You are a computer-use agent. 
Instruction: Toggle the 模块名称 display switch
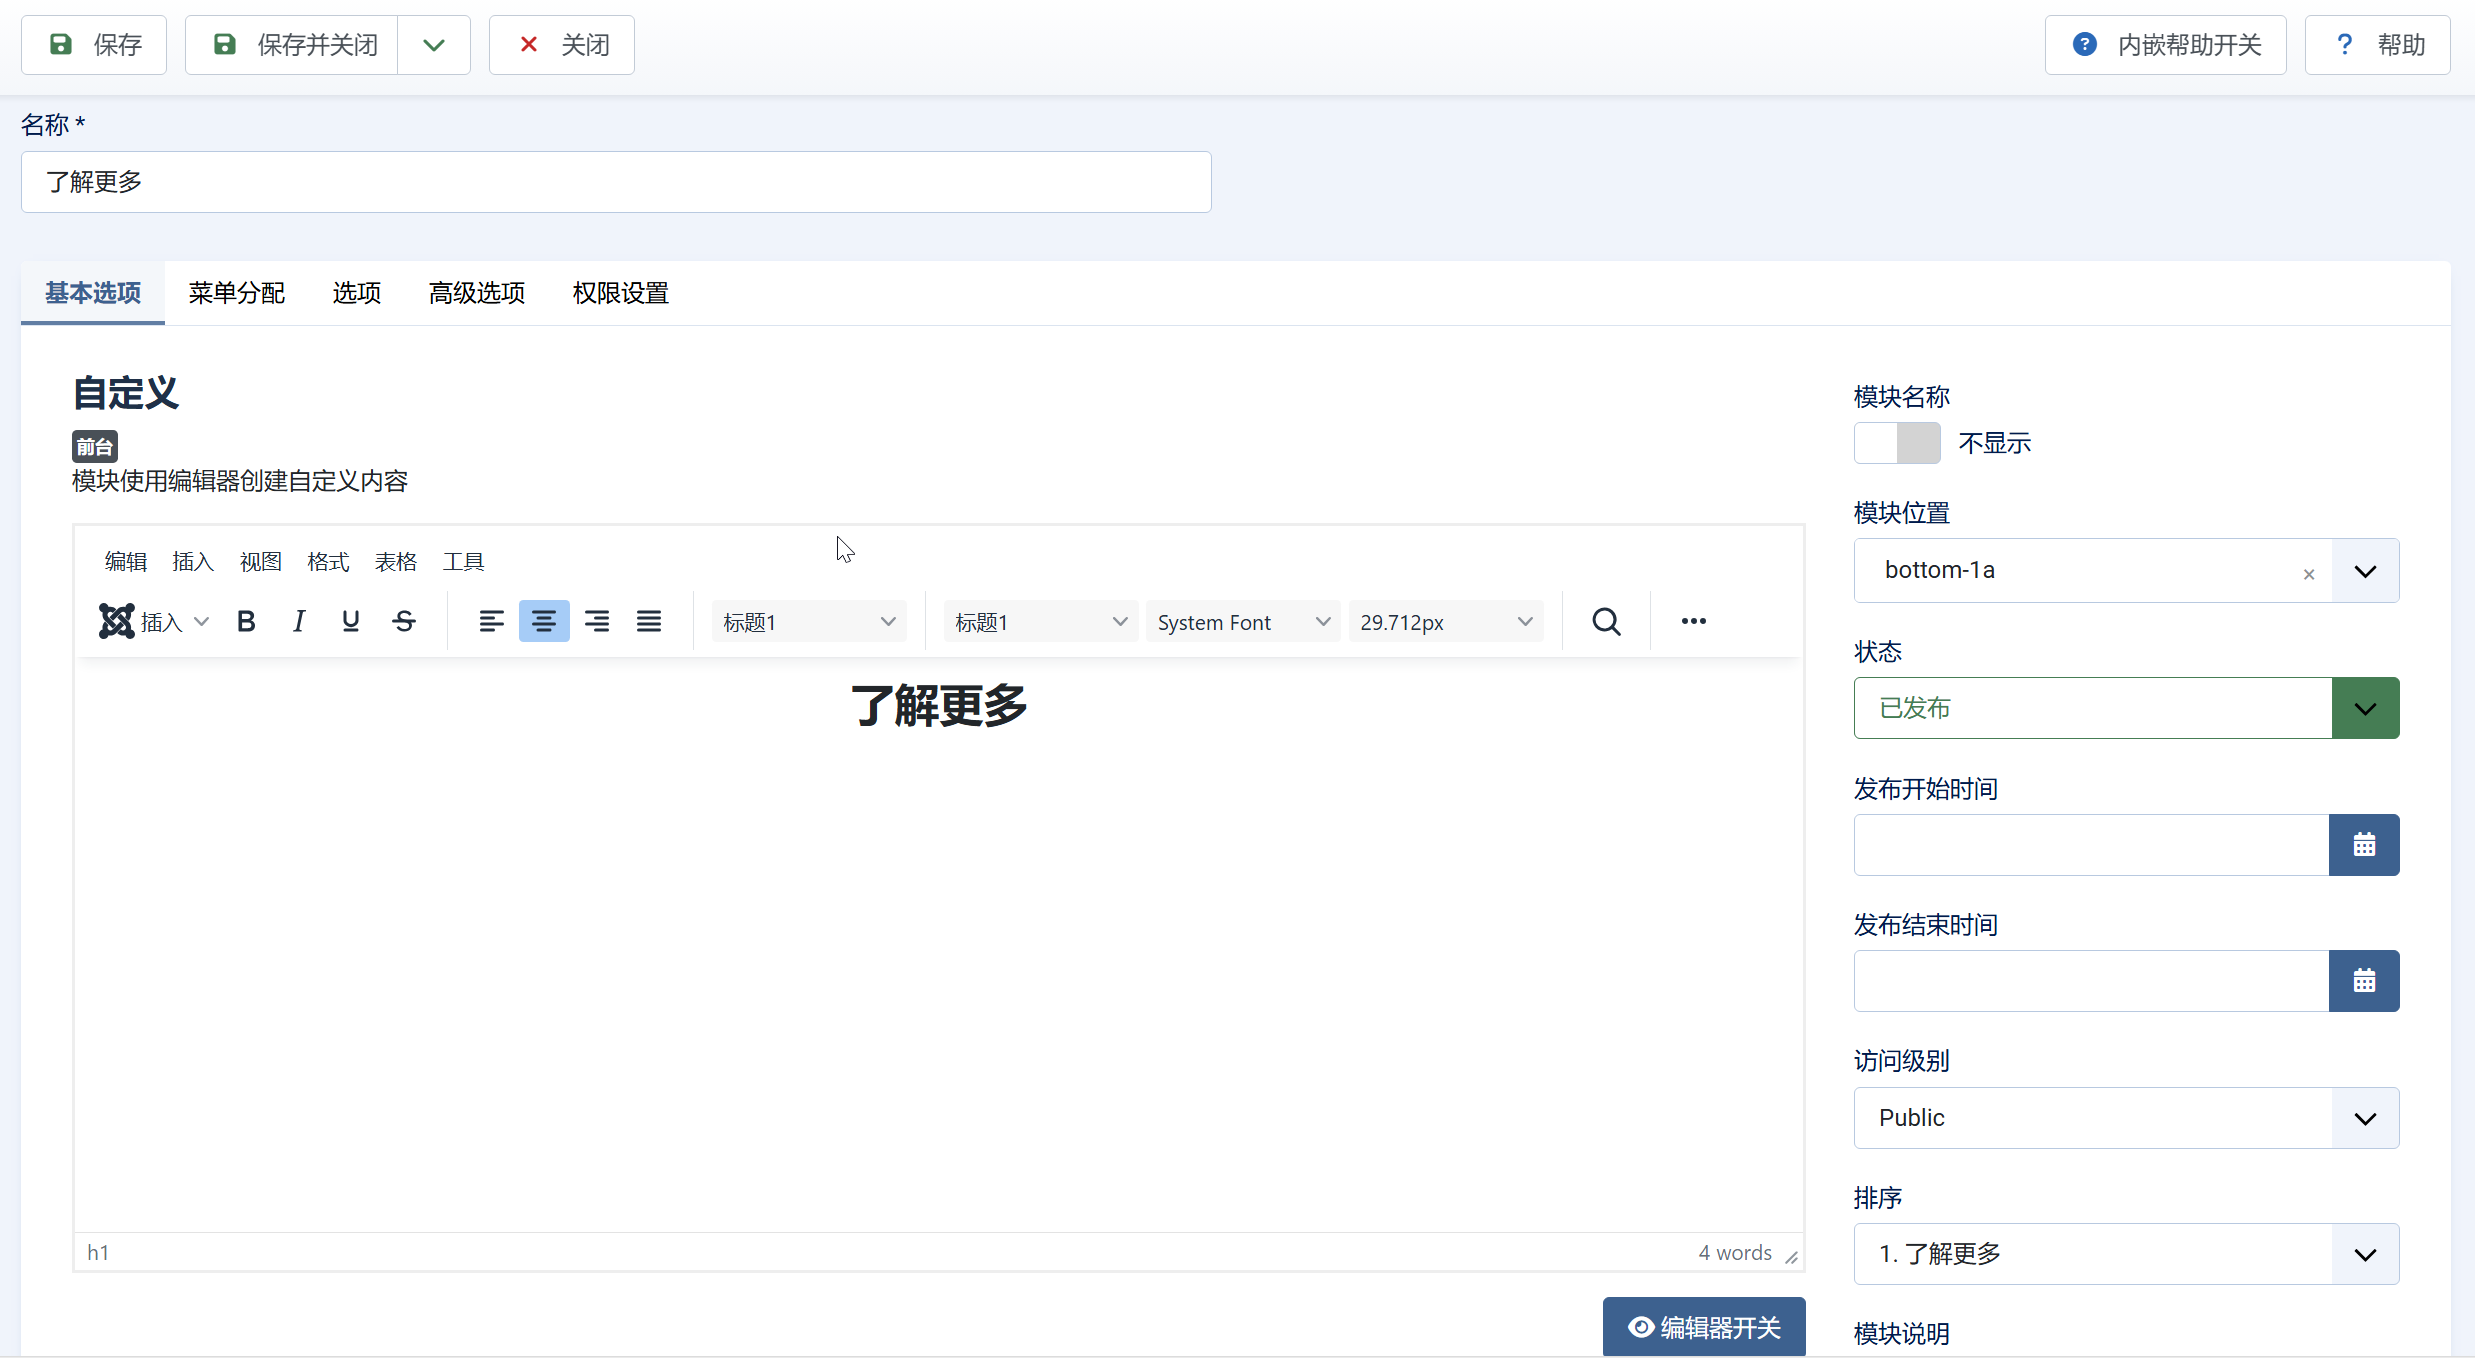click(1897, 443)
